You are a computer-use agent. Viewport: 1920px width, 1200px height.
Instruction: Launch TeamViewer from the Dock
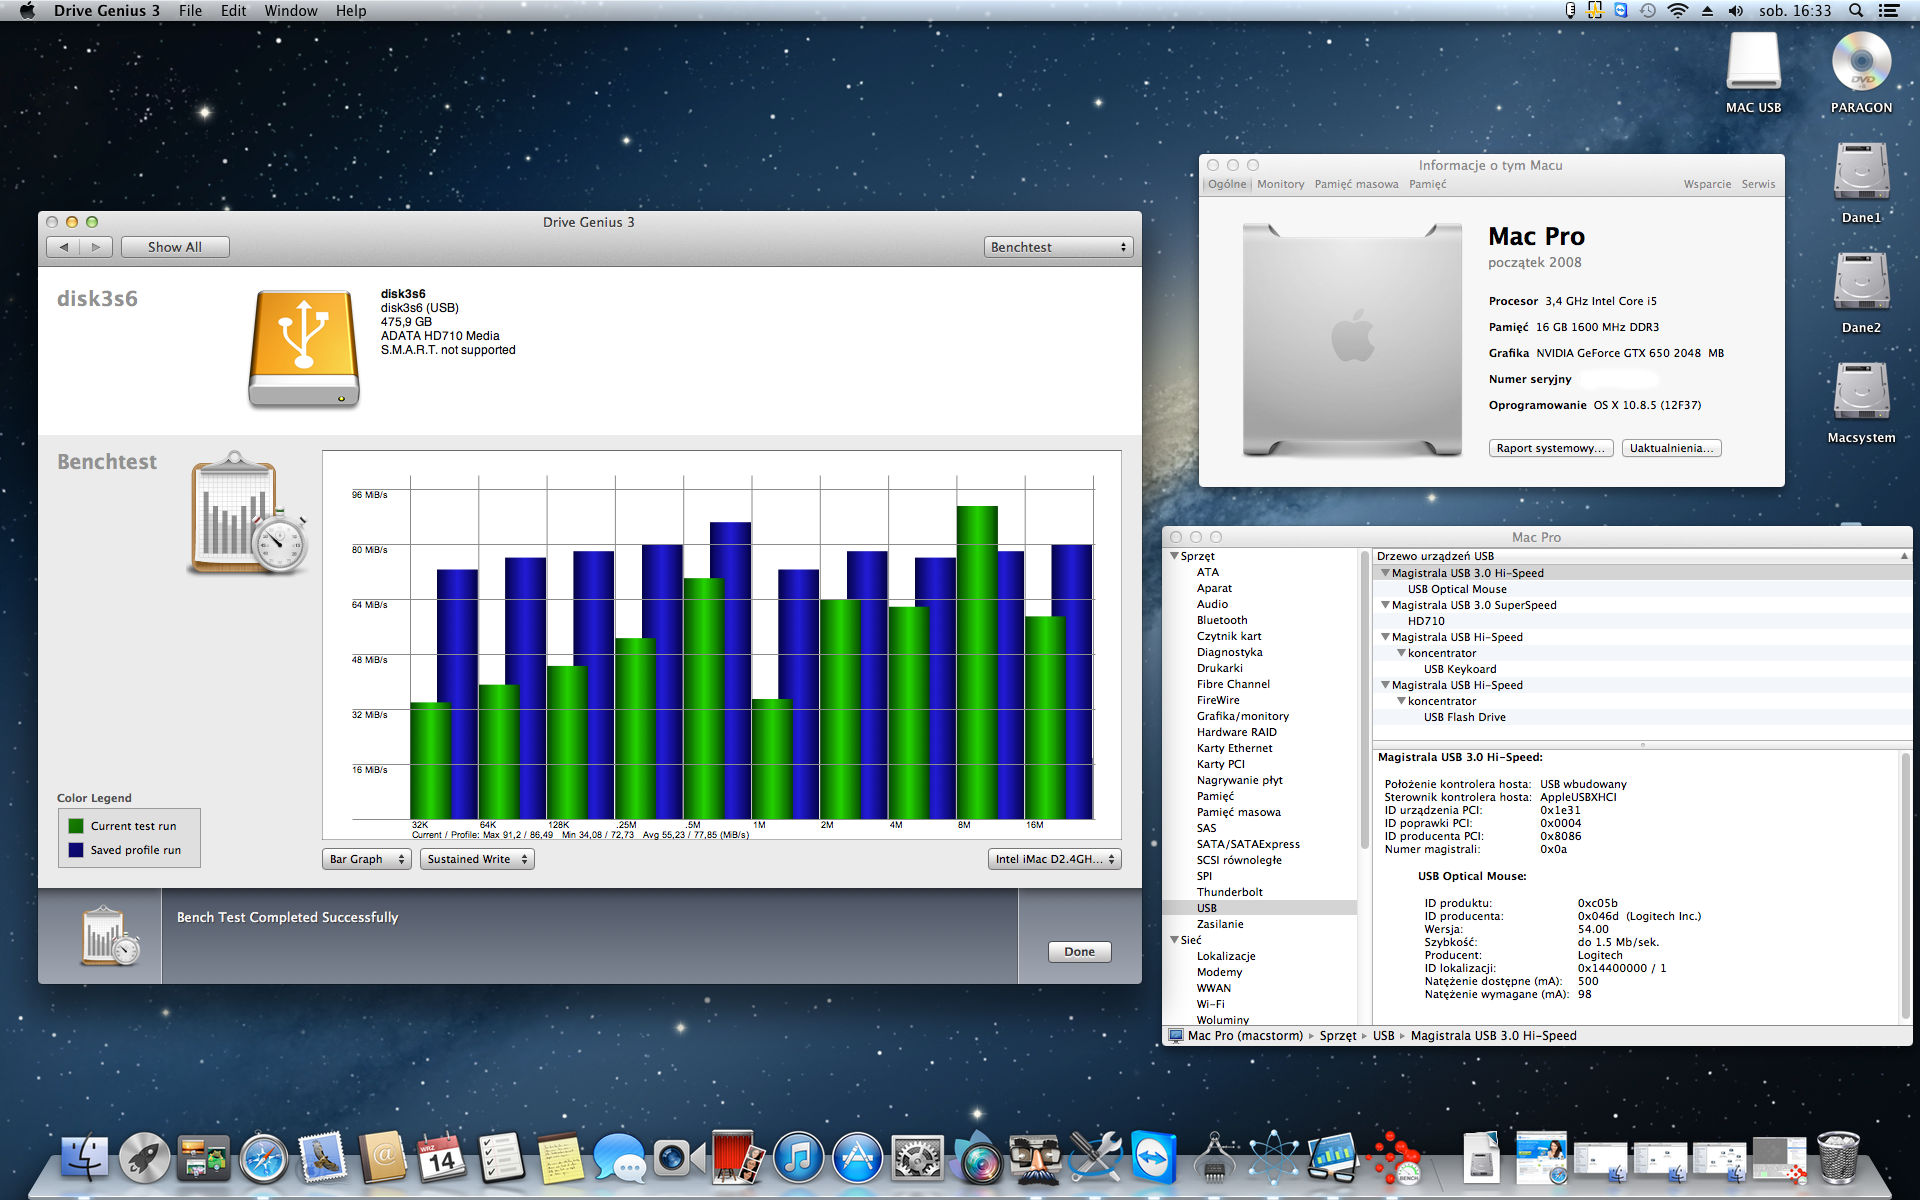1154,1158
